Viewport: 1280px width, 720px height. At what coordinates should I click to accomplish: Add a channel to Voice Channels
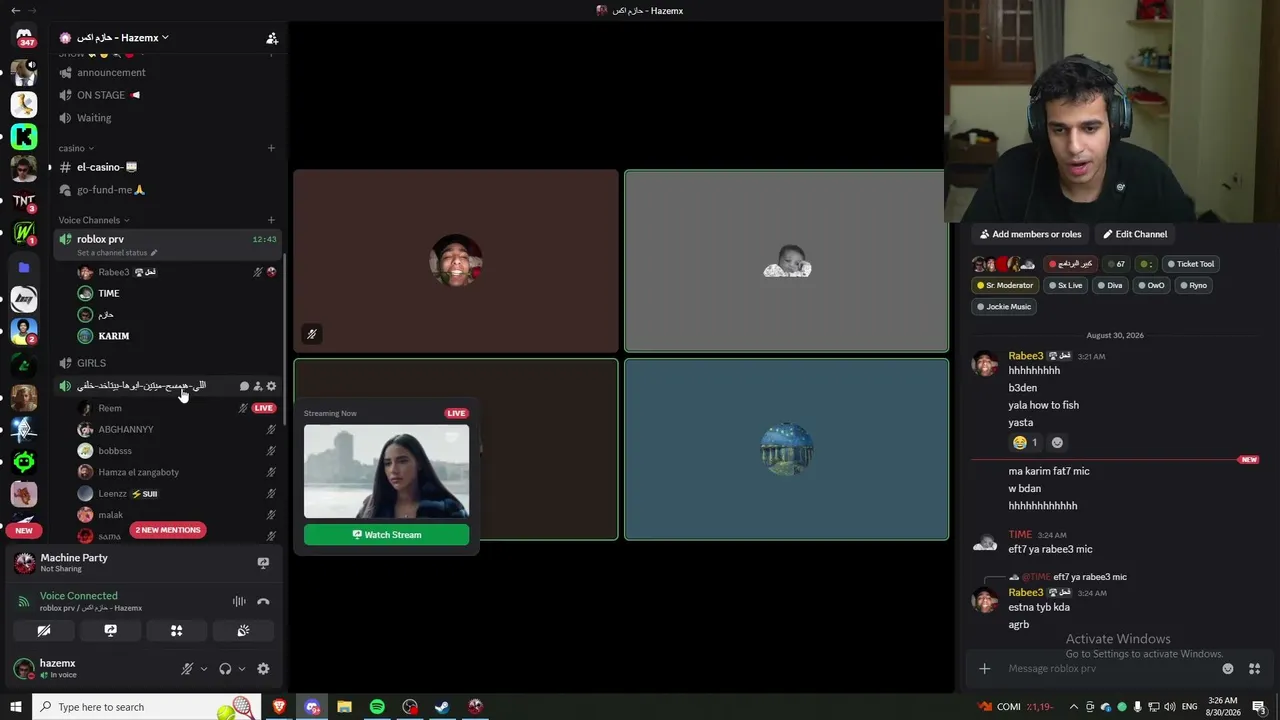271,220
